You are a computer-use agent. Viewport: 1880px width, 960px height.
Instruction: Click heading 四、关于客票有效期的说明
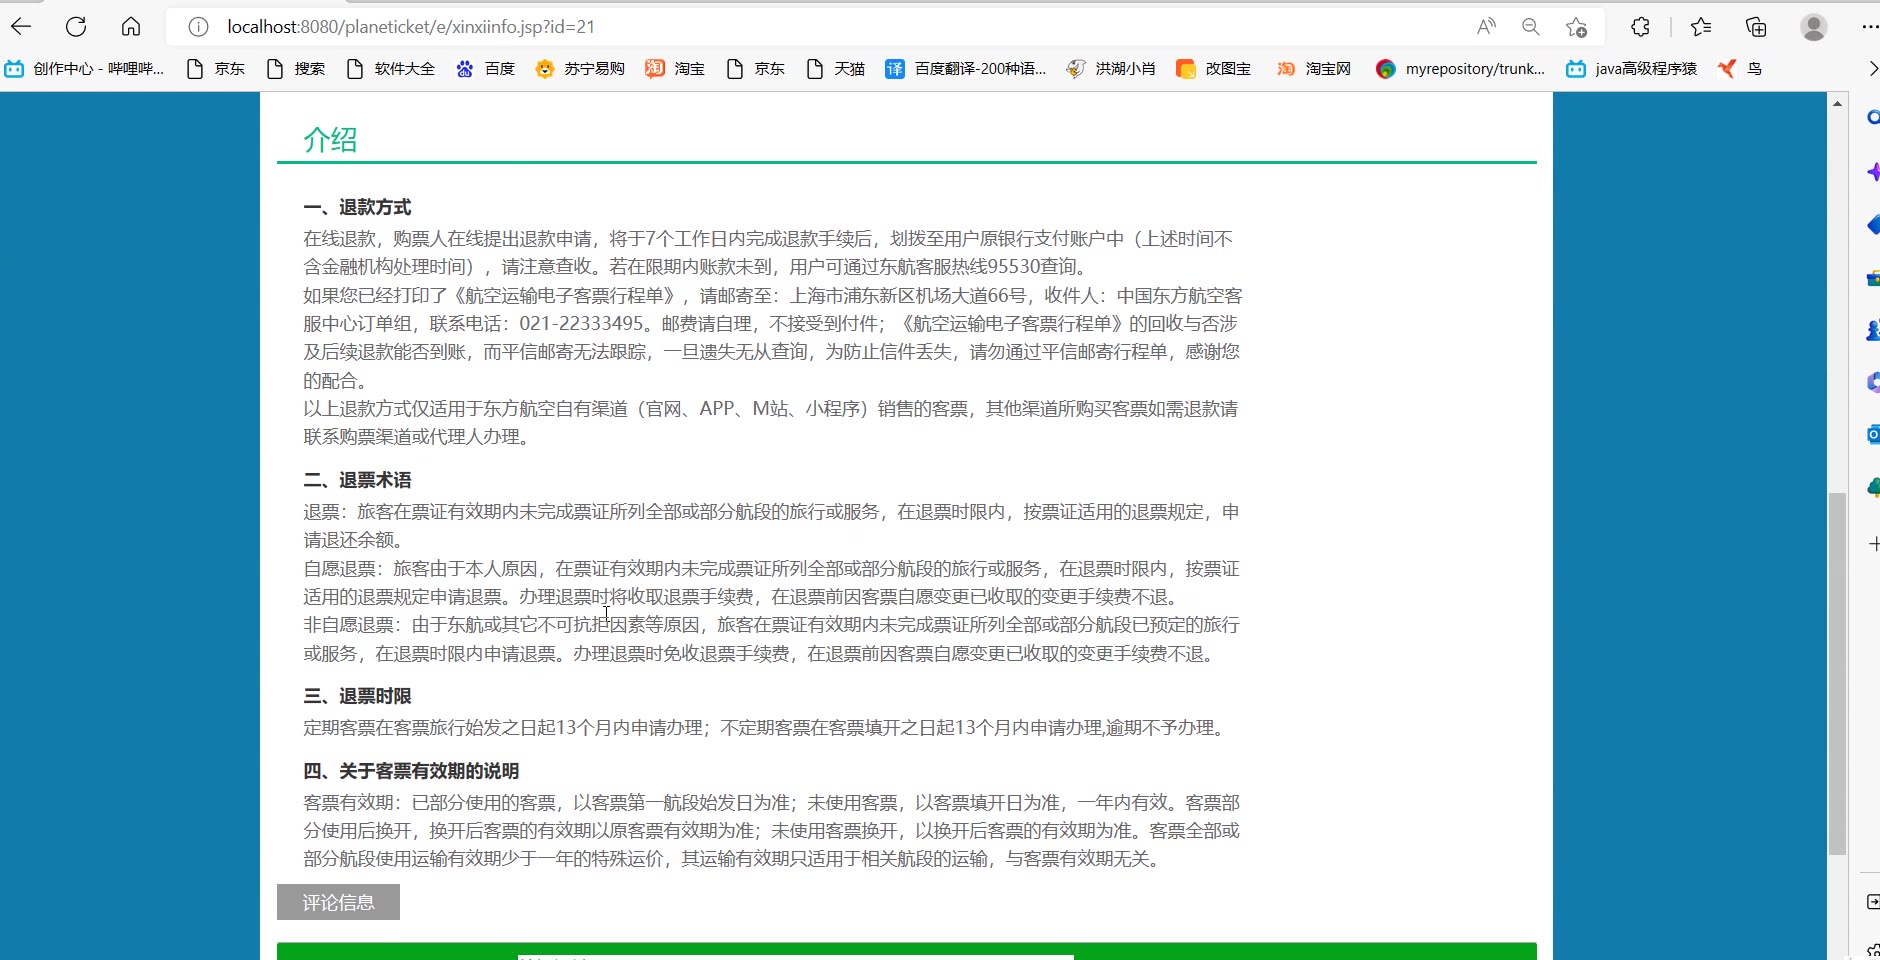[x=411, y=771]
